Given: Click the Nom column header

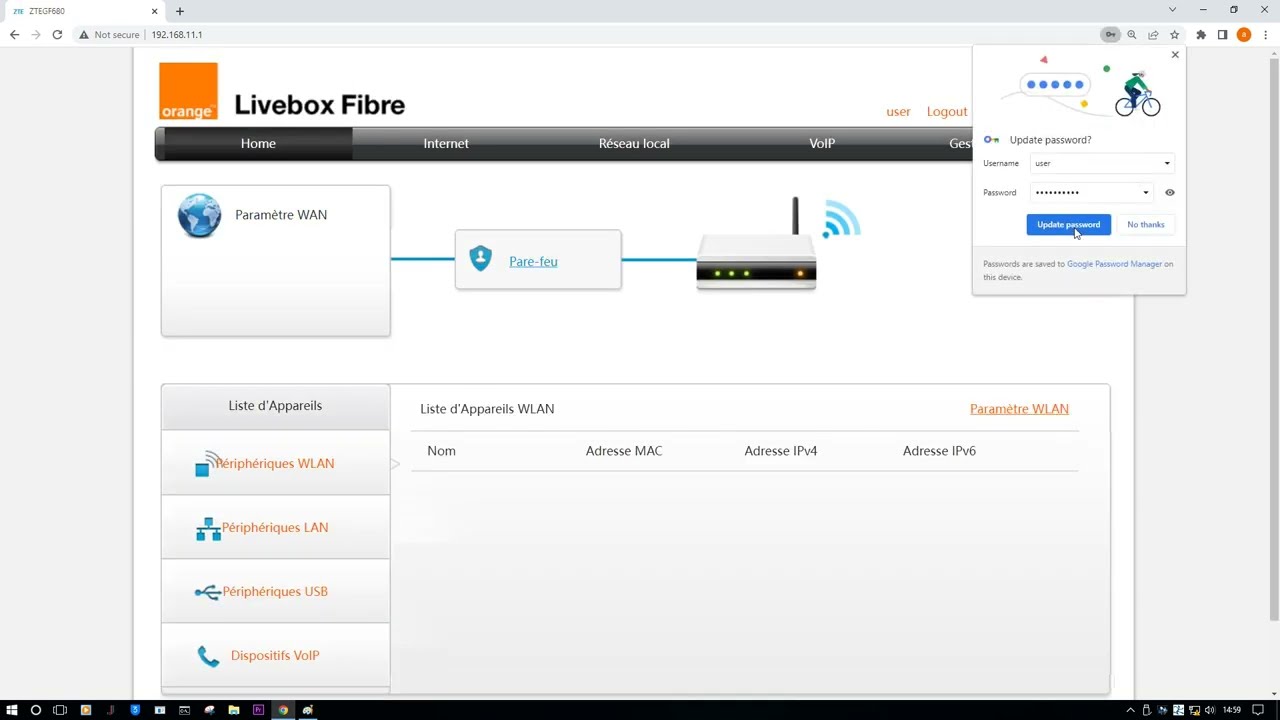Looking at the screenshot, I should coord(441,451).
